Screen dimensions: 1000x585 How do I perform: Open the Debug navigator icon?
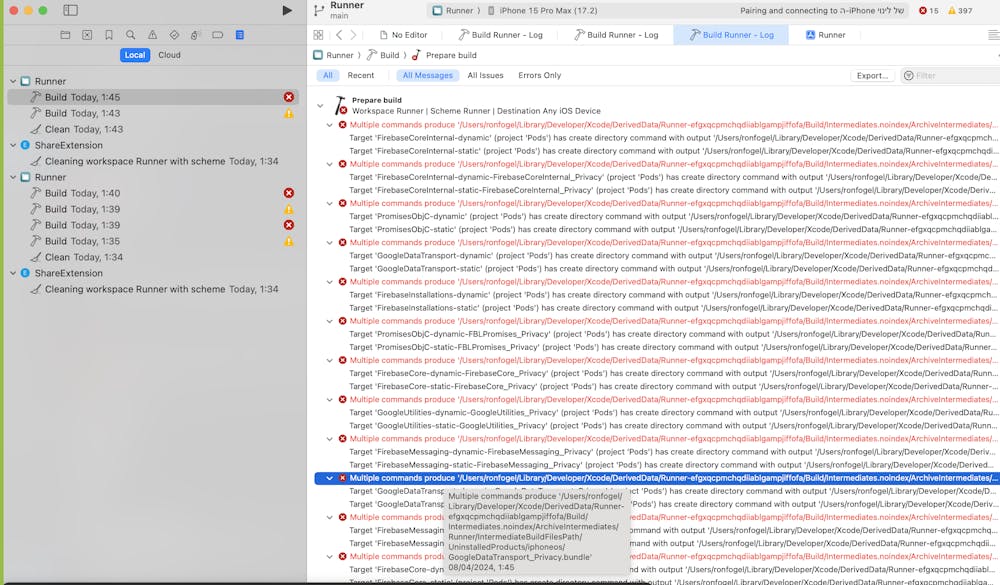[x=196, y=35]
